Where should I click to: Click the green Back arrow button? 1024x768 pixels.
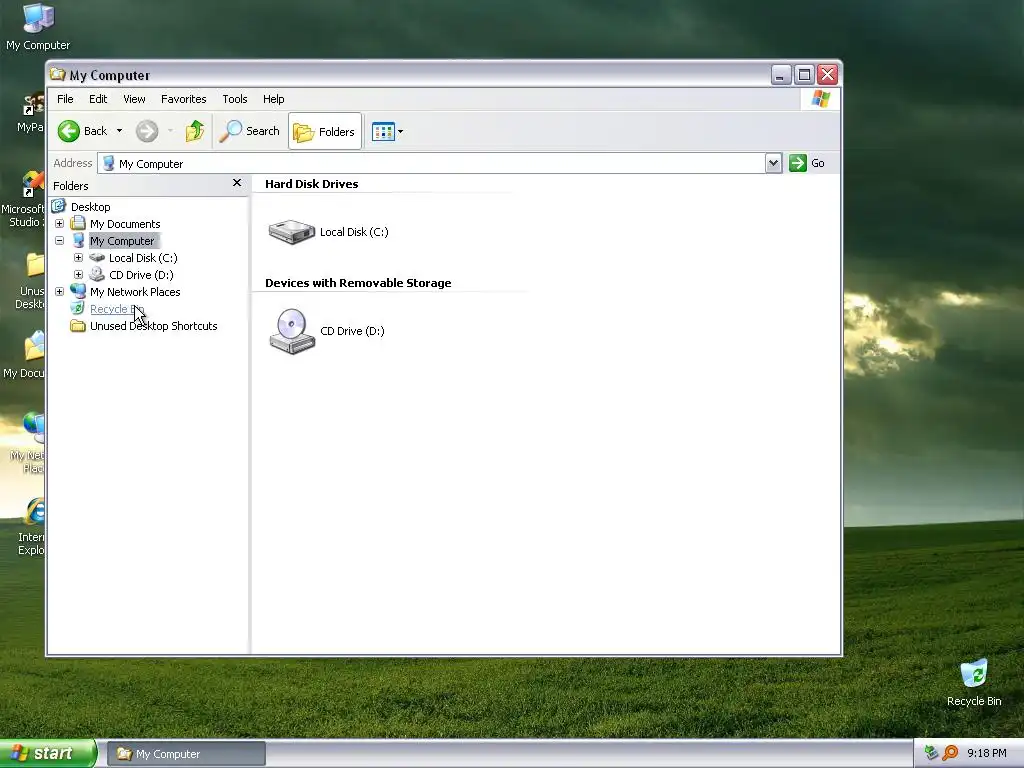[x=68, y=131]
